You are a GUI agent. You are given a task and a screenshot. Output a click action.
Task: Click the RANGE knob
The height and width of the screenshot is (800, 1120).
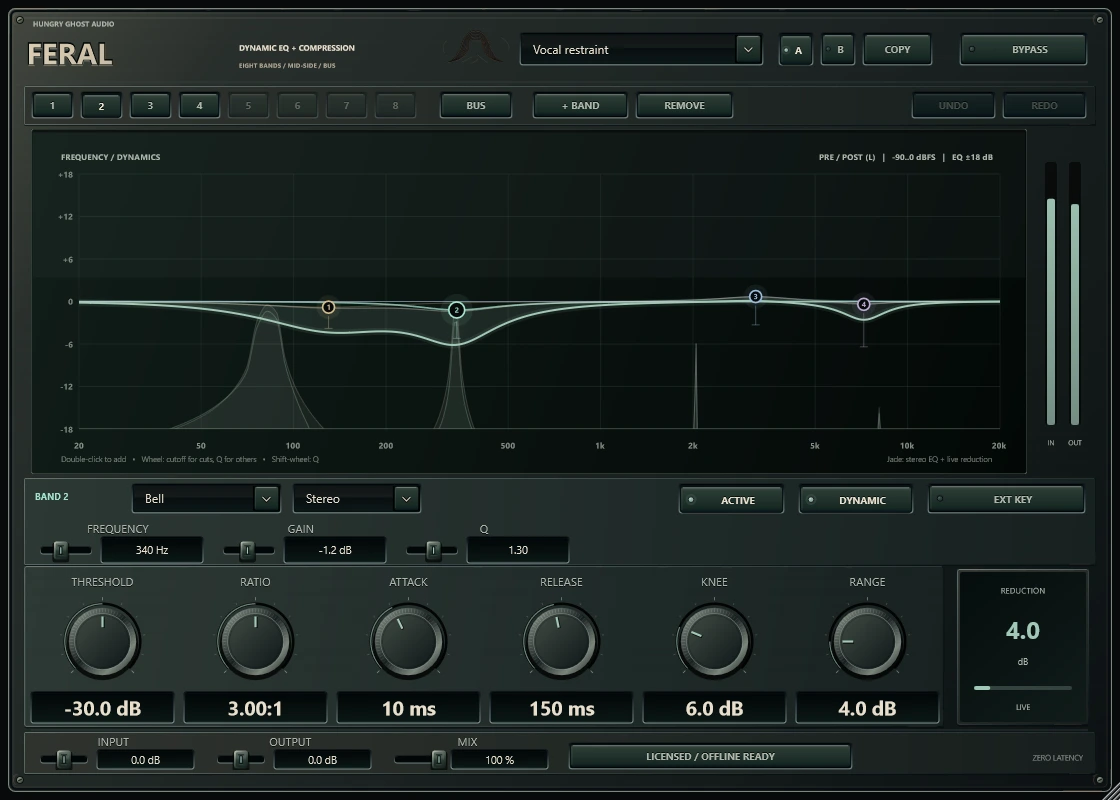click(x=867, y=641)
